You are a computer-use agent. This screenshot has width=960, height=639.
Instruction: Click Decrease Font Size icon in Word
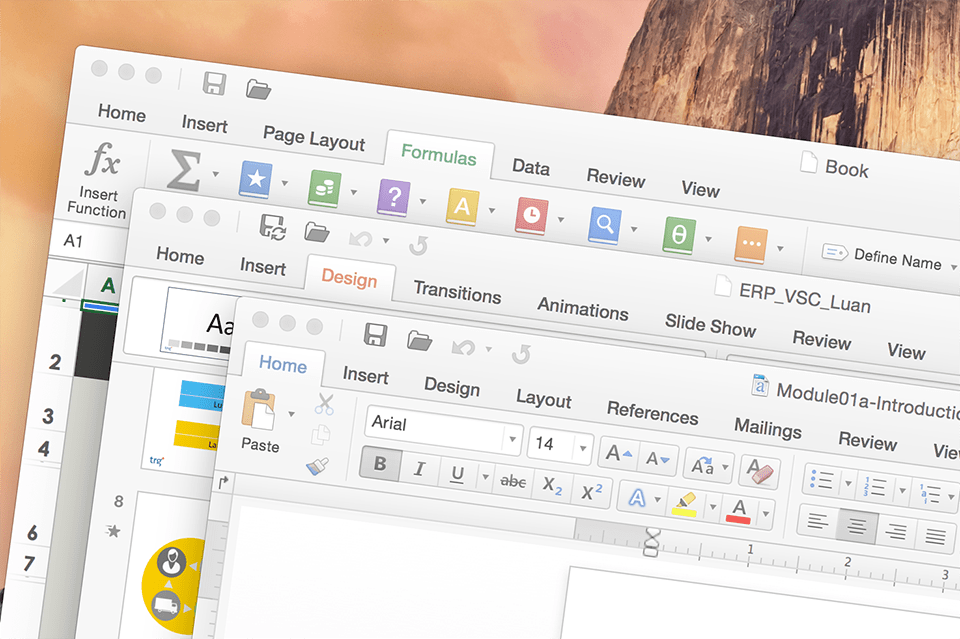tap(658, 458)
